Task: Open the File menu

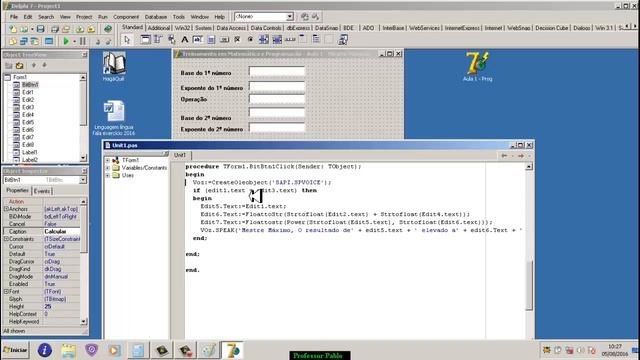Action: tap(14, 17)
